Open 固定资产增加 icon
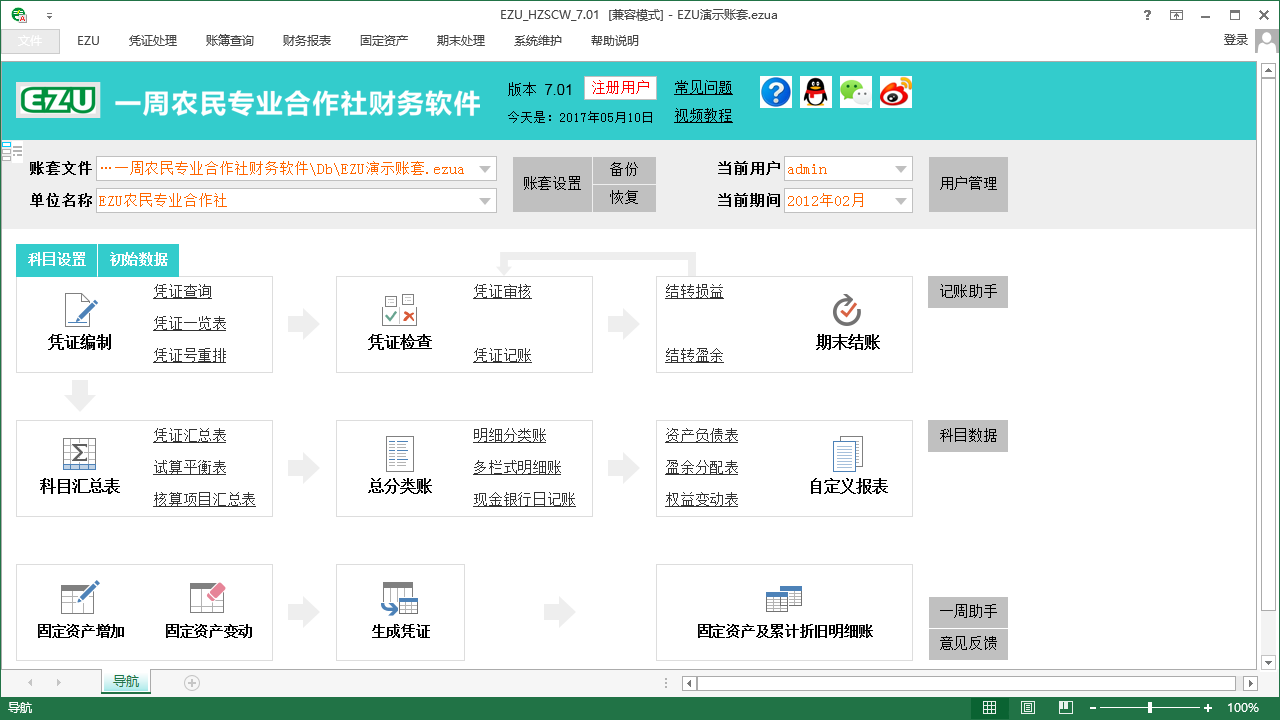 (80, 597)
